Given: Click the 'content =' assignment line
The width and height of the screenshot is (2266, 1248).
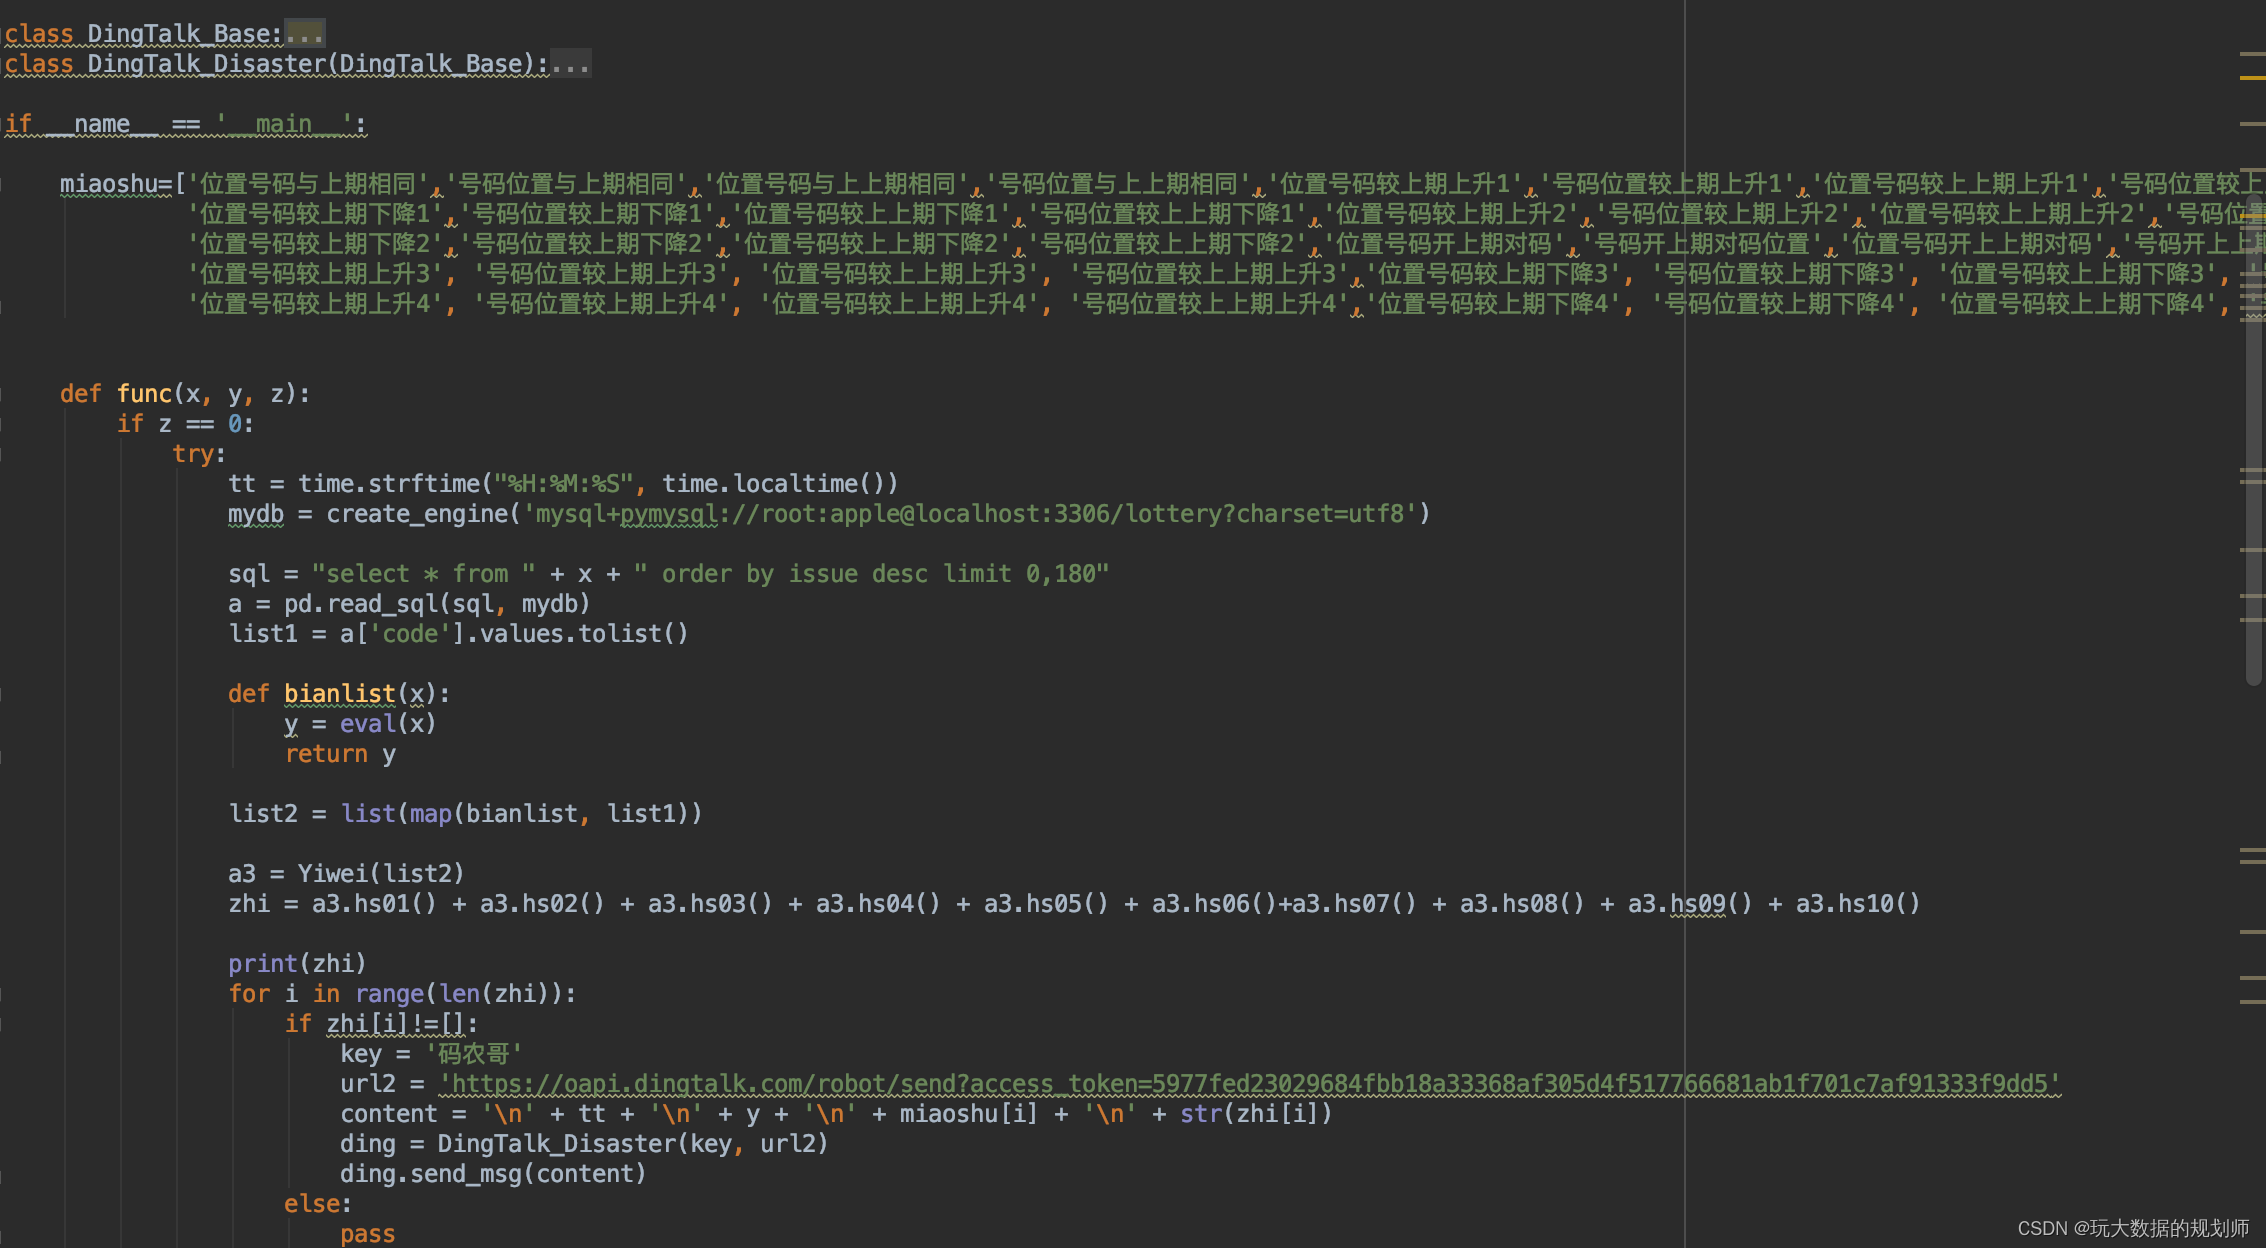Looking at the screenshot, I should pos(836,1114).
